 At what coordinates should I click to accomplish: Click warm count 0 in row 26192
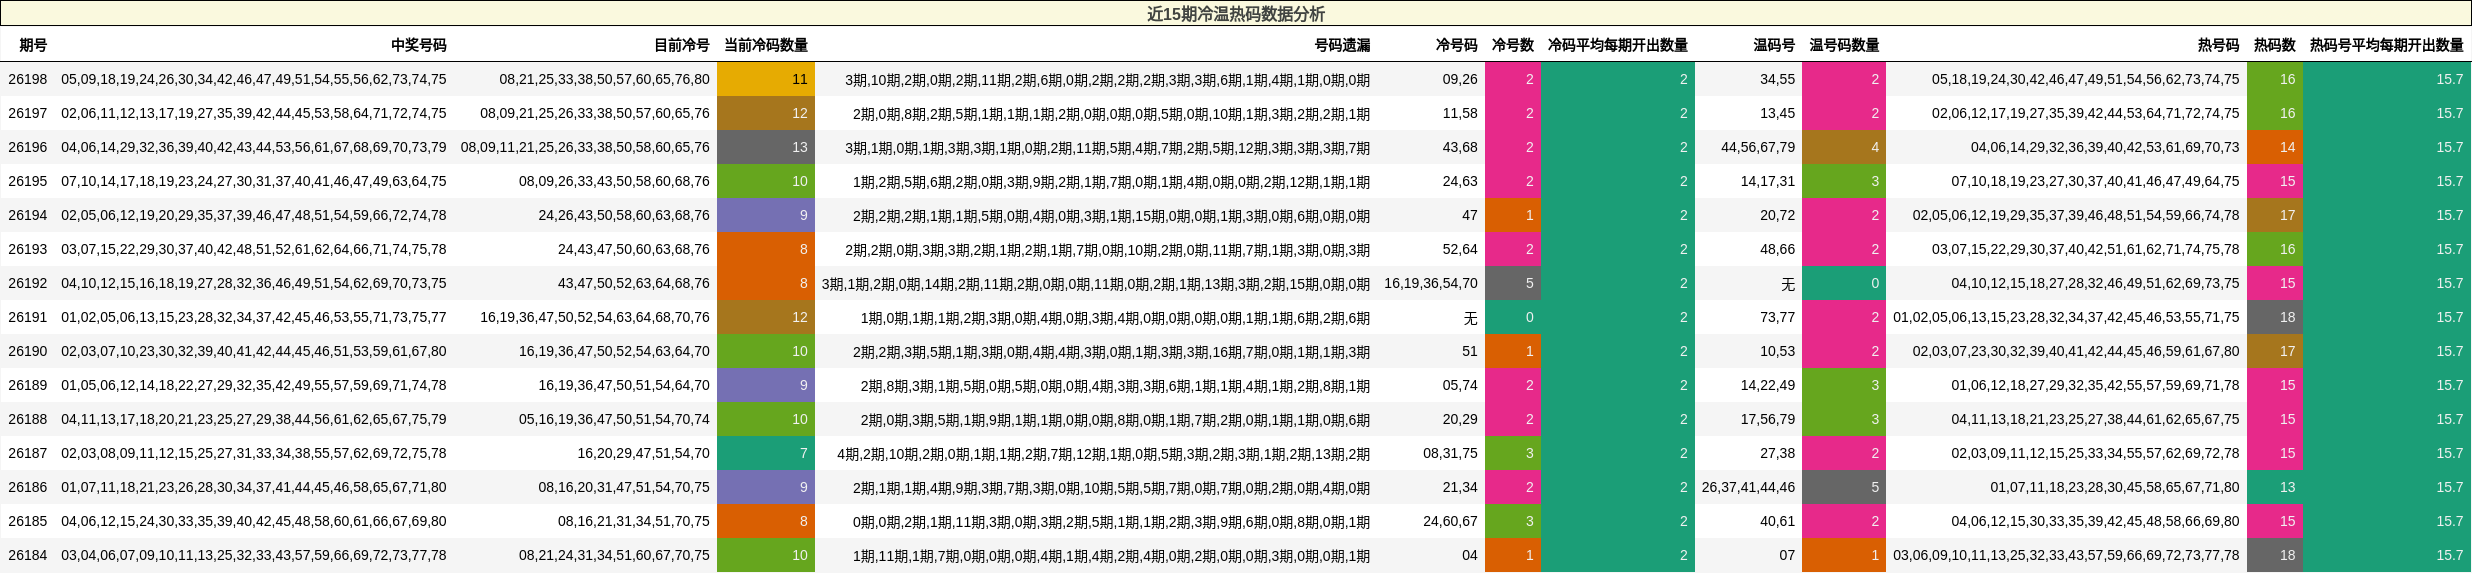[1844, 283]
